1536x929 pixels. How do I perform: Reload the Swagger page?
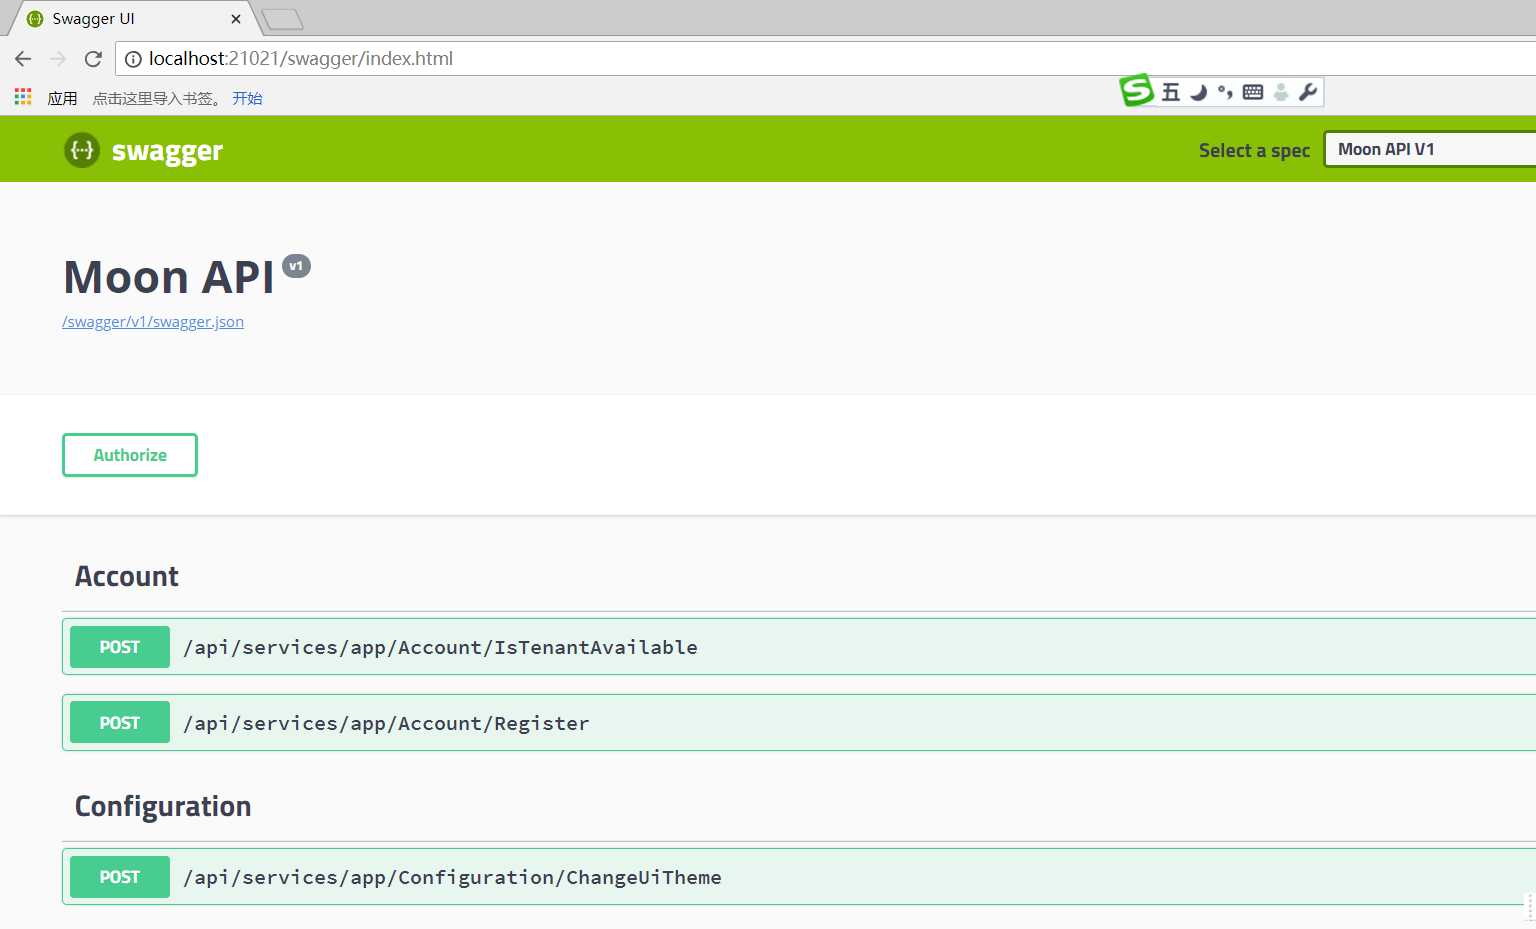pyautogui.click(x=93, y=59)
